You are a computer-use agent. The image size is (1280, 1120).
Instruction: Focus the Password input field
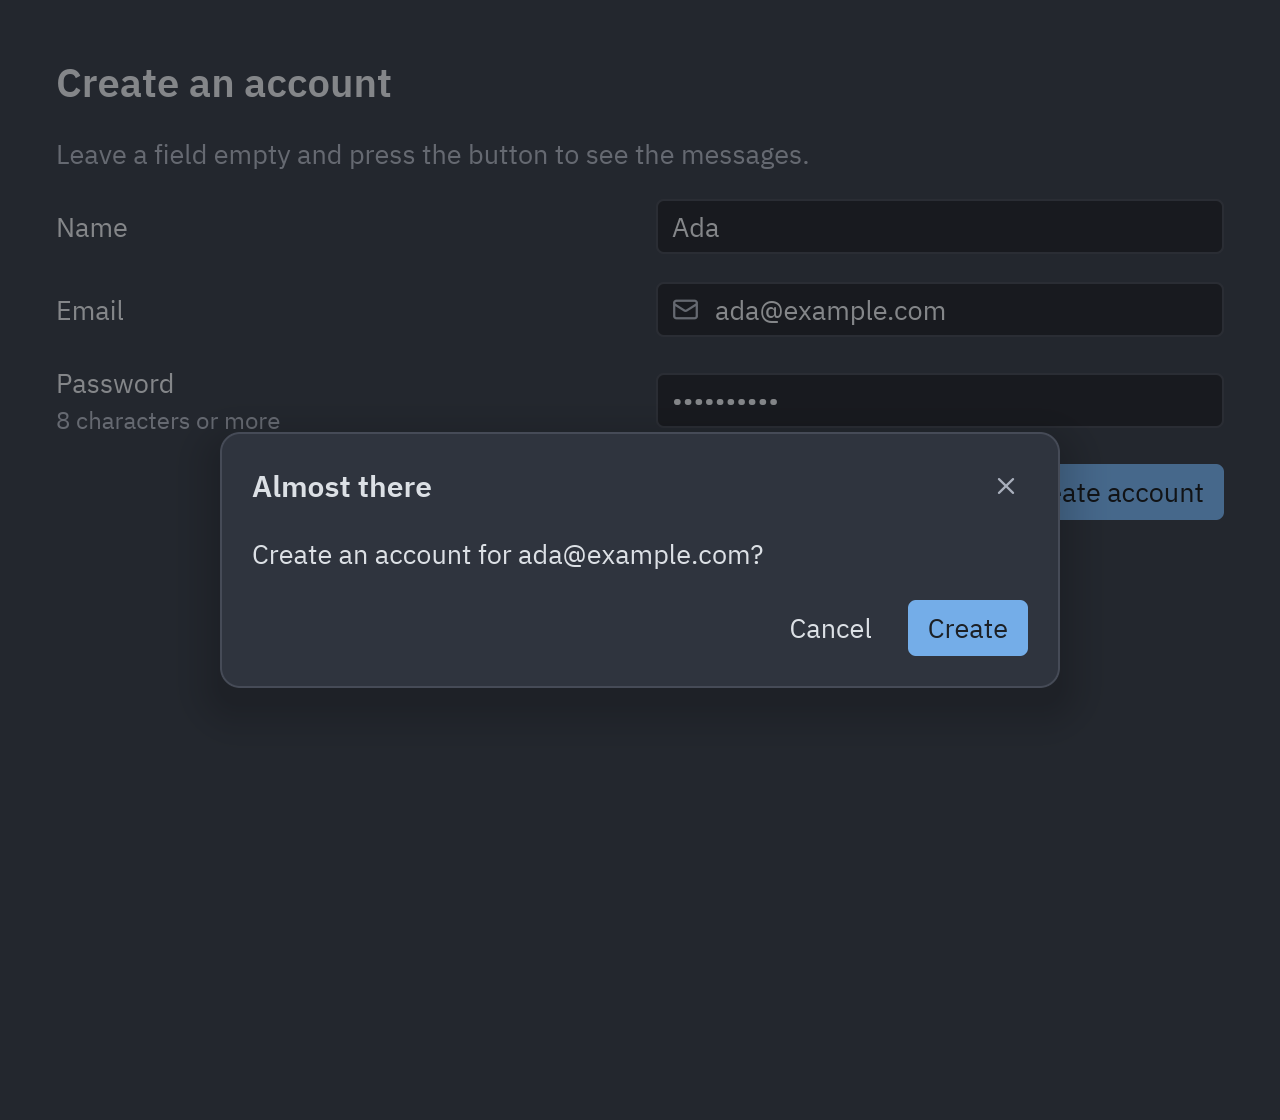940,401
